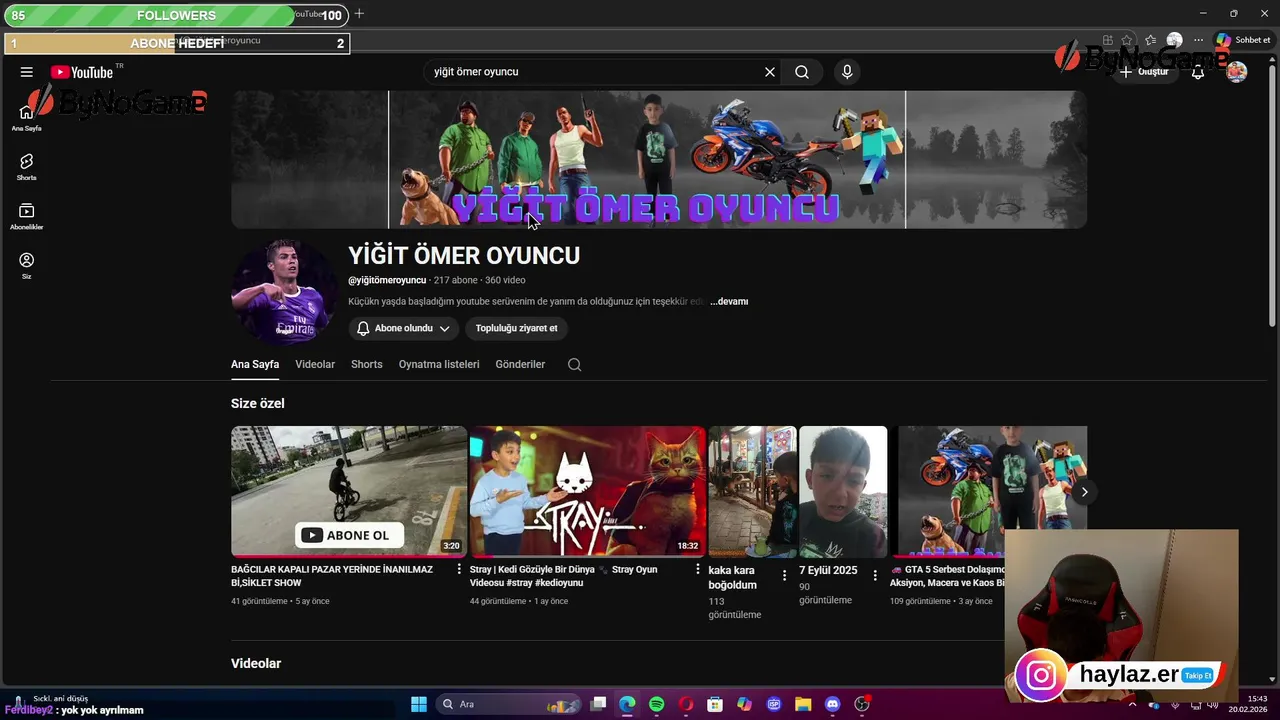Open options for the 7 Eylül 2025 short
The height and width of the screenshot is (720, 1280).
click(x=875, y=575)
